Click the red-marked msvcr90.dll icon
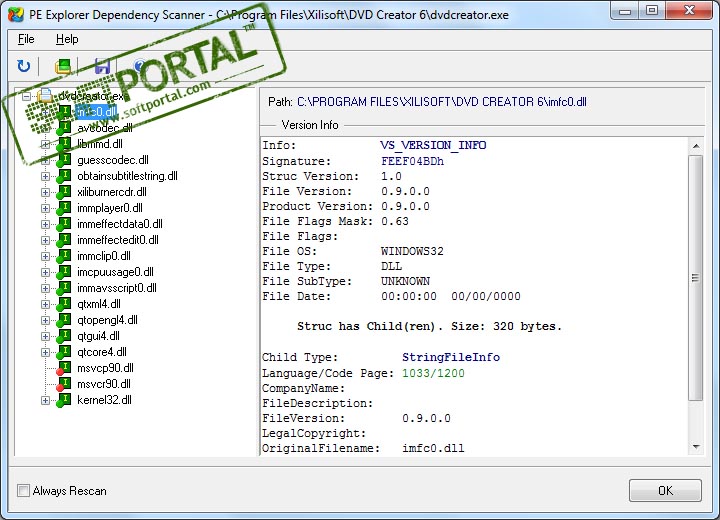The image size is (720, 520). pos(63,384)
